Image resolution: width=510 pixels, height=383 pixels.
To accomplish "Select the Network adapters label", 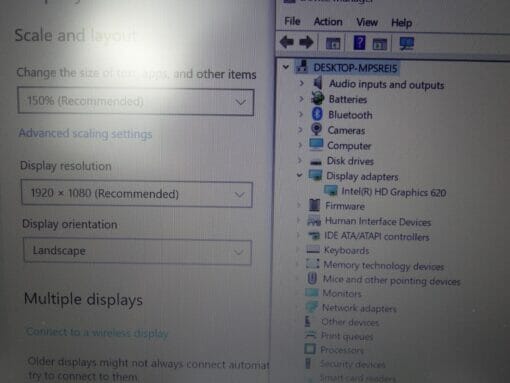I will (x=359, y=308).
